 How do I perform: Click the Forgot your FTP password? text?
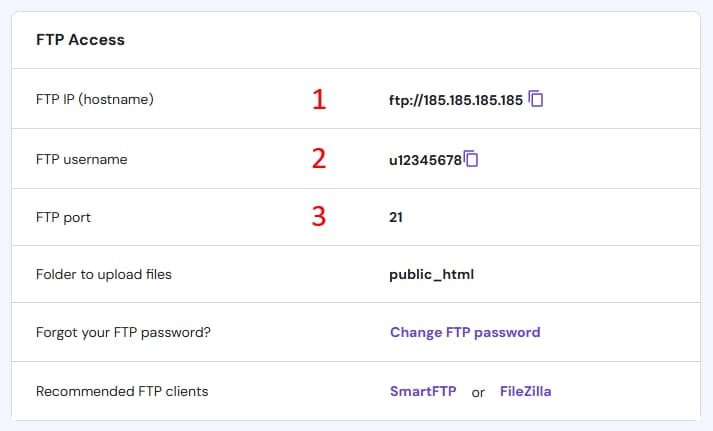click(x=123, y=332)
